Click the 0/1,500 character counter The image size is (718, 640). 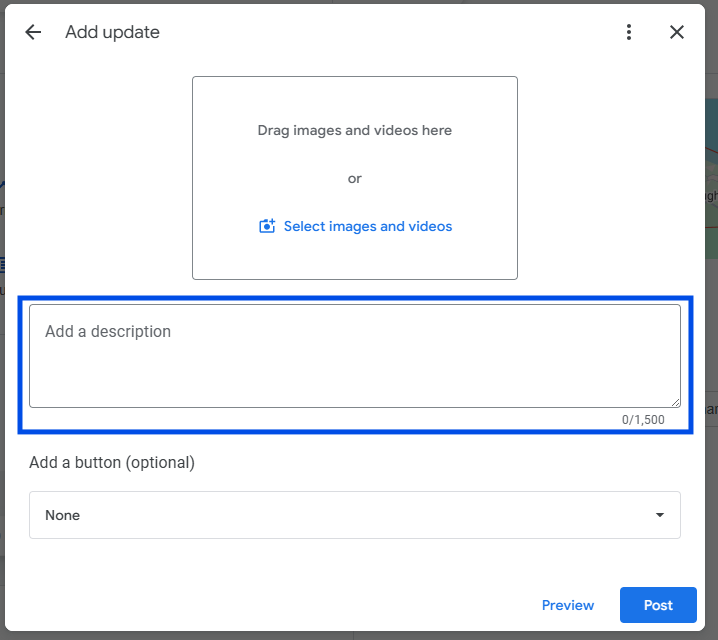point(643,420)
